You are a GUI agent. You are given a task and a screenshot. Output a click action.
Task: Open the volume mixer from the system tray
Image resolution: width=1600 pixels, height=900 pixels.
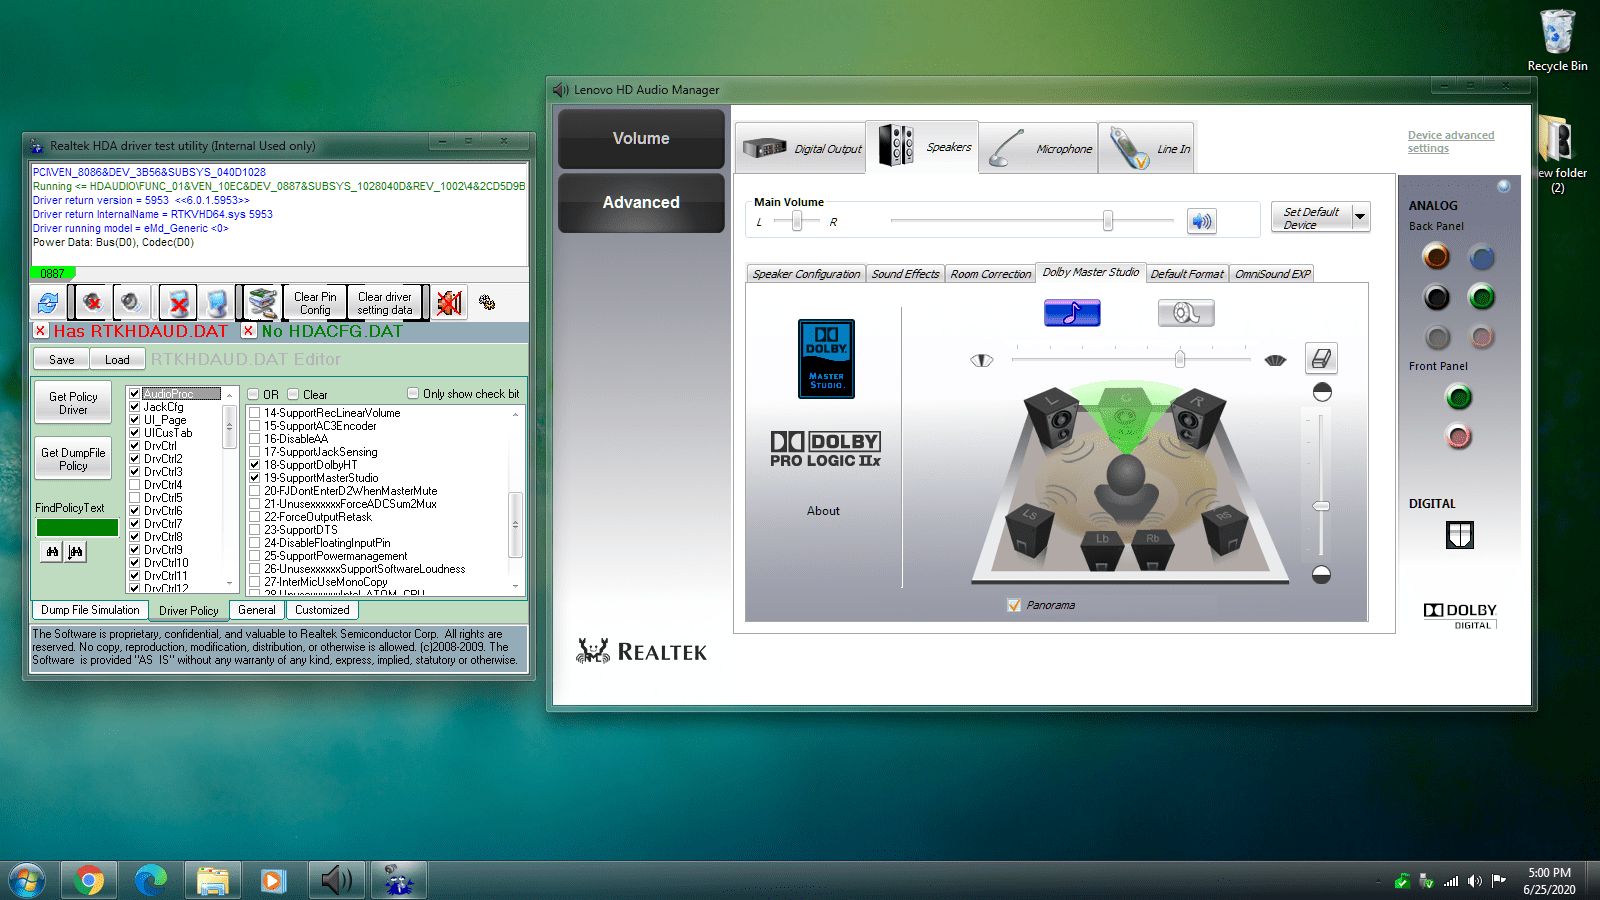[x=1474, y=880]
